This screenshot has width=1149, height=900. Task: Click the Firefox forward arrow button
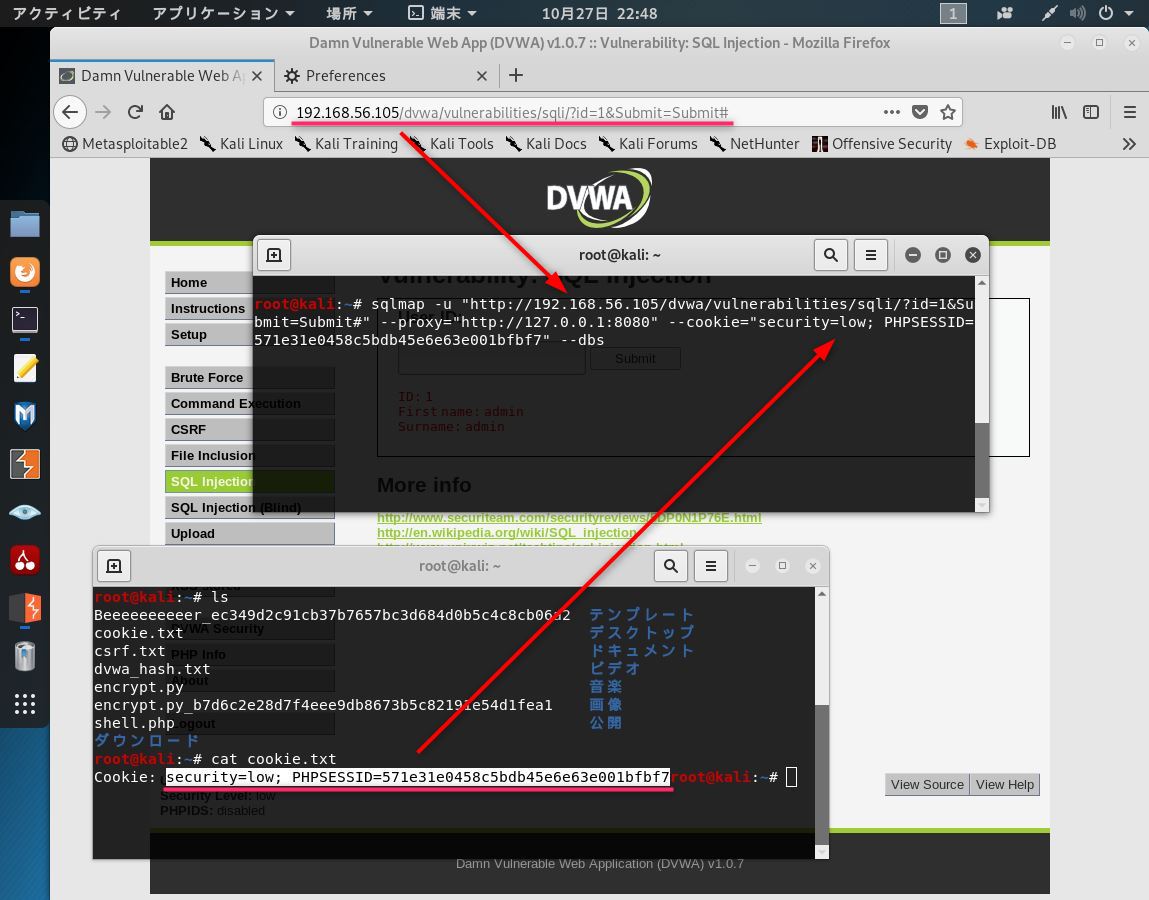[x=103, y=112]
